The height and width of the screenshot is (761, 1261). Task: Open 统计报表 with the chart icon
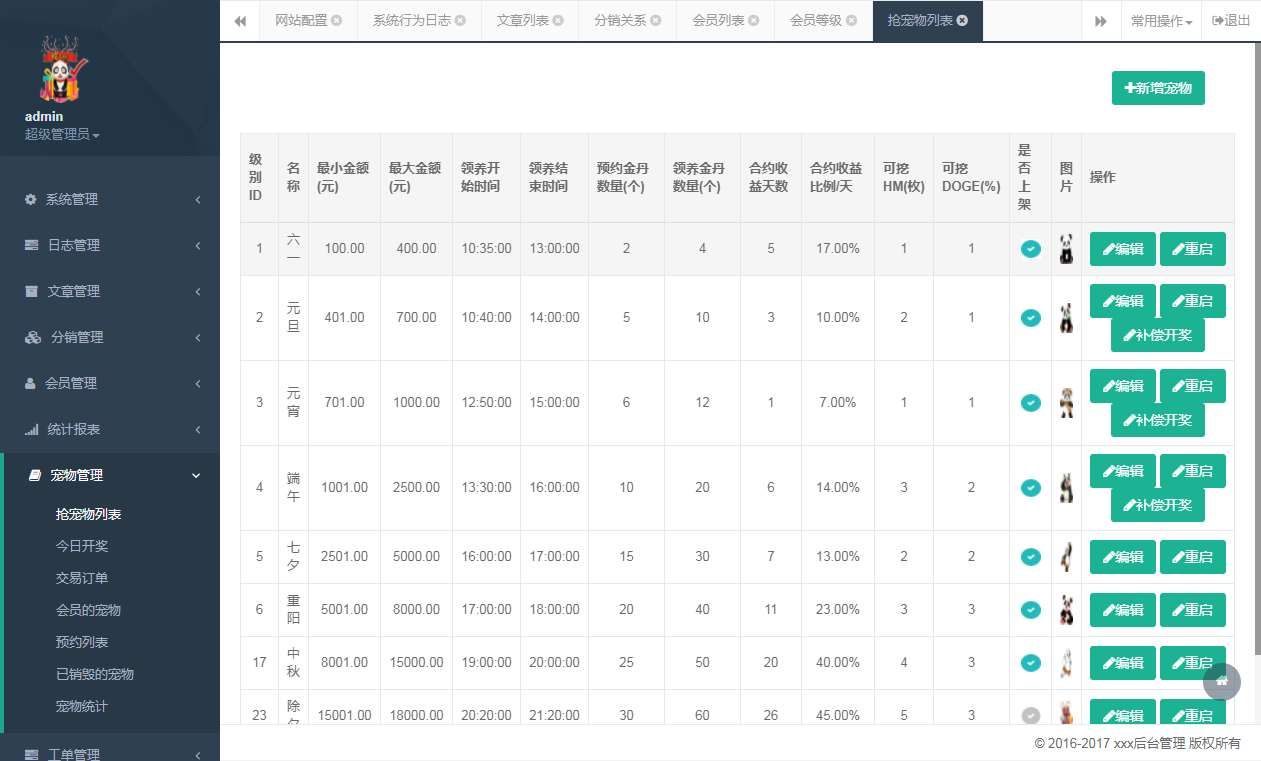[31, 429]
